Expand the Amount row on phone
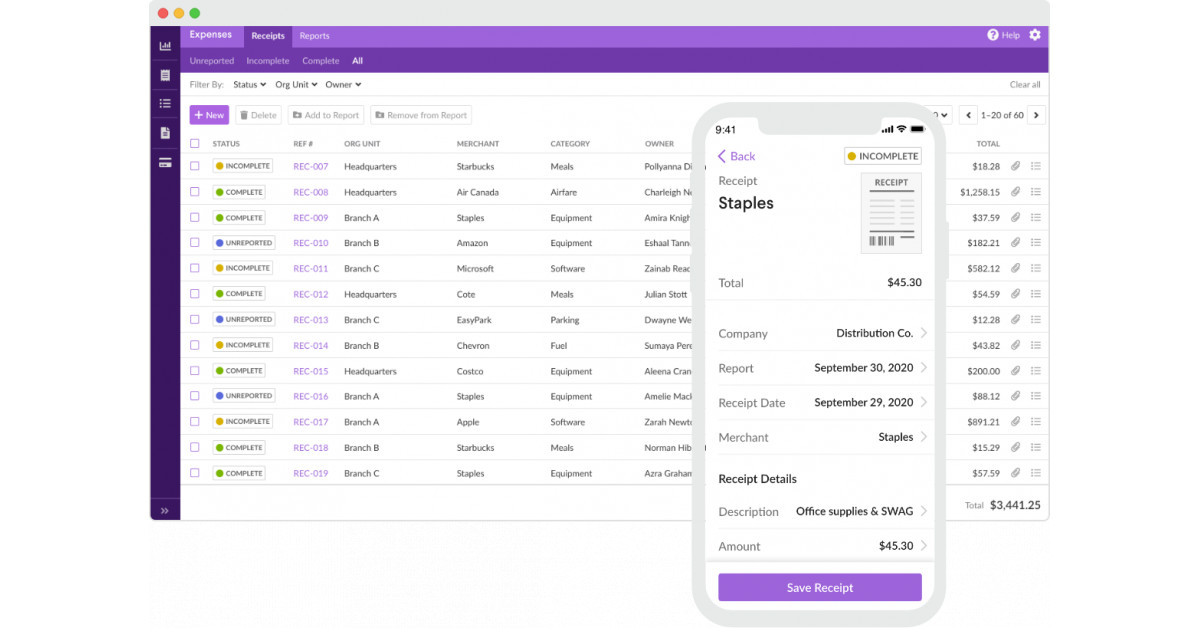This screenshot has height=628, width=1200. coord(821,546)
